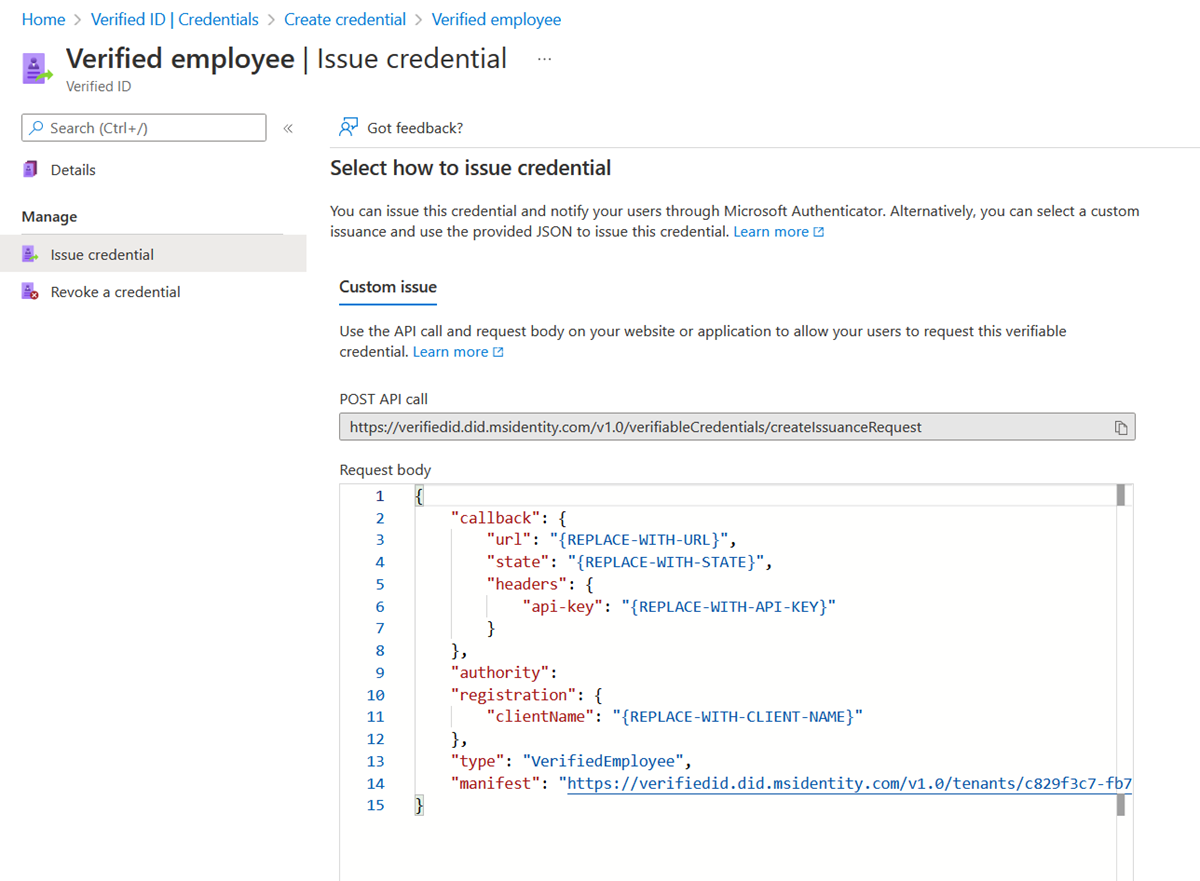Copy the POST API call URL
This screenshot has width=1200, height=881.
click(1121, 428)
